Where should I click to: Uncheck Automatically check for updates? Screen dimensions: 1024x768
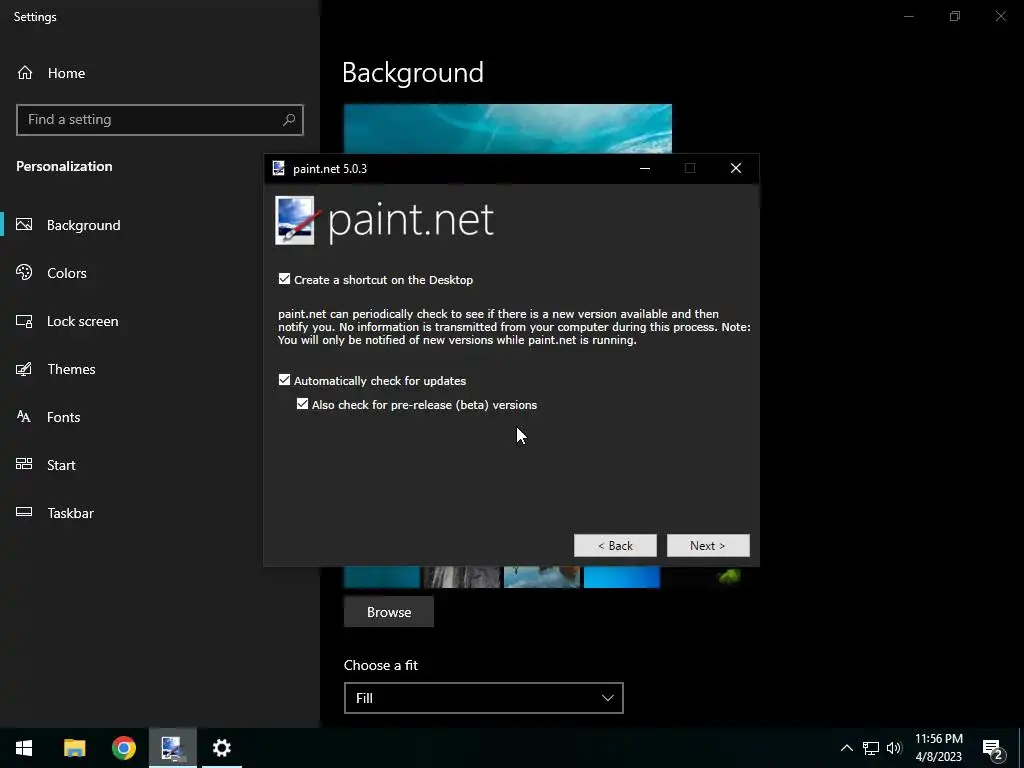[284, 379]
